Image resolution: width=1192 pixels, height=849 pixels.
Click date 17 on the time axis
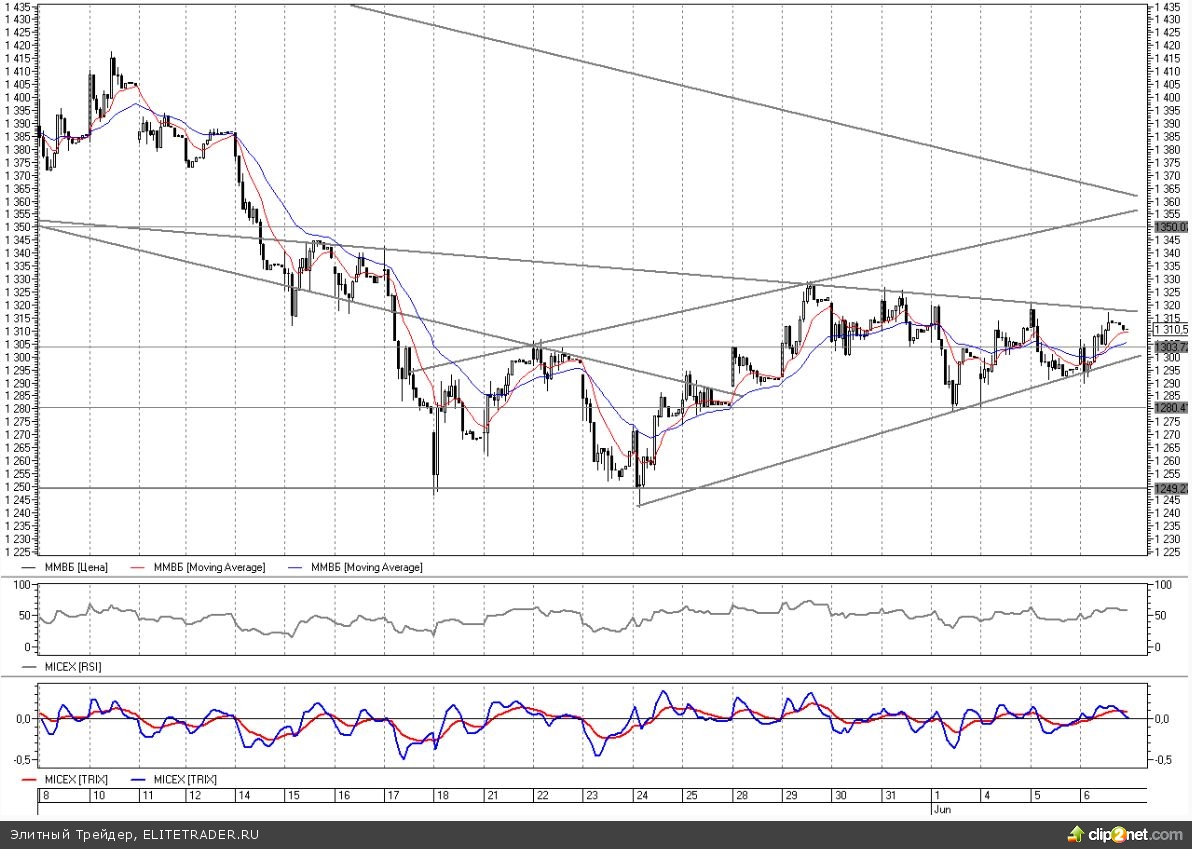coord(393,795)
